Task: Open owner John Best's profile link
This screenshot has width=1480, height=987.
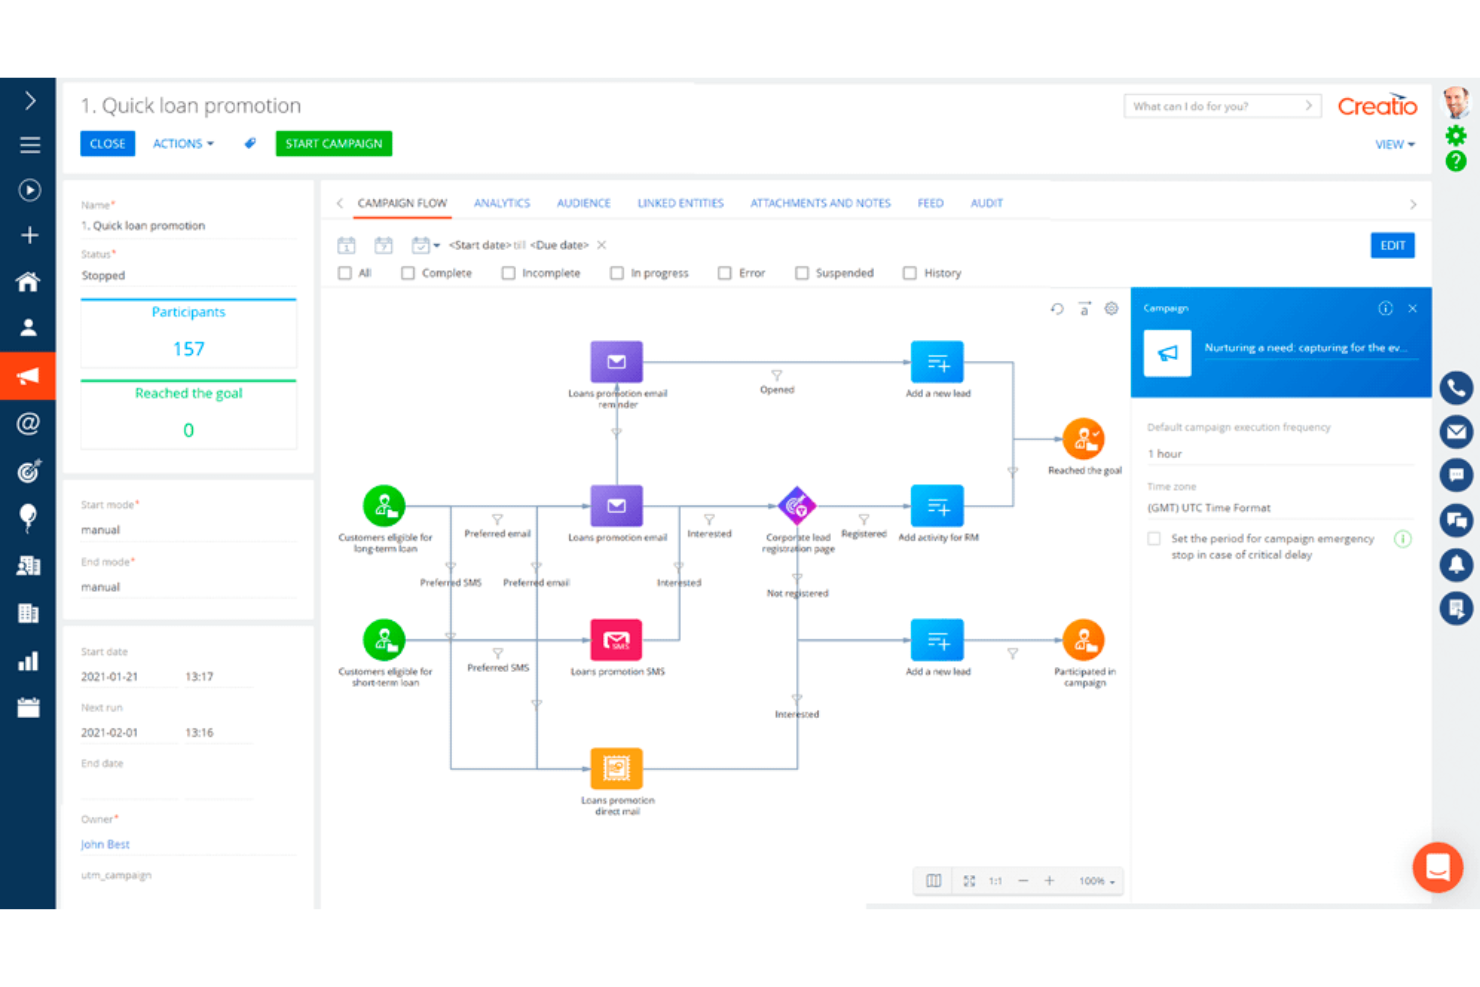Action: pyautogui.click(x=104, y=843)
